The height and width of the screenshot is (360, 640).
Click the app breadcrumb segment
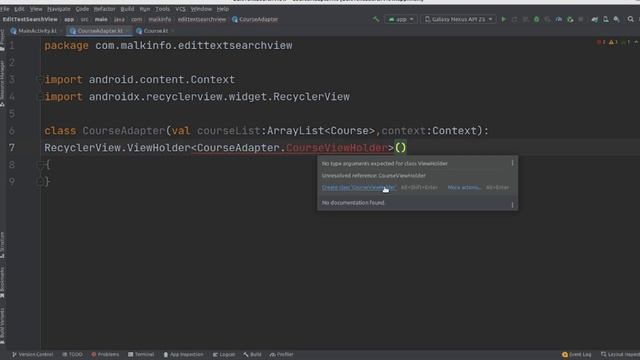coord(69,19)
